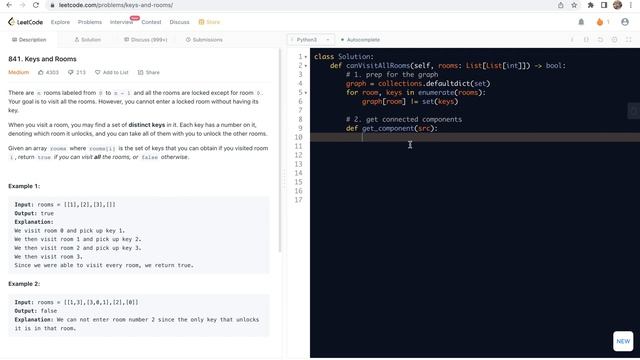Open the LeetCode account avatar menu
640x360 pixels.
625,22
